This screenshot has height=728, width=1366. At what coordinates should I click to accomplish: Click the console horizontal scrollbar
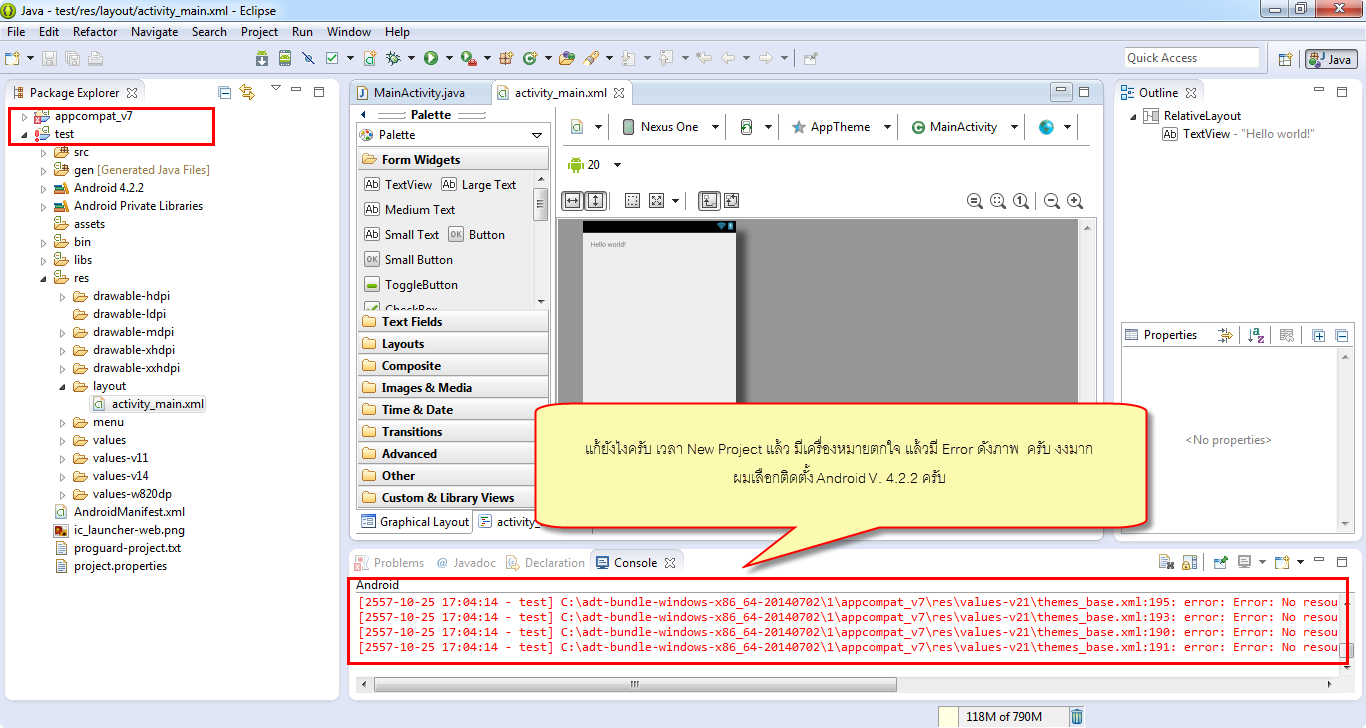tap(634, 684)
